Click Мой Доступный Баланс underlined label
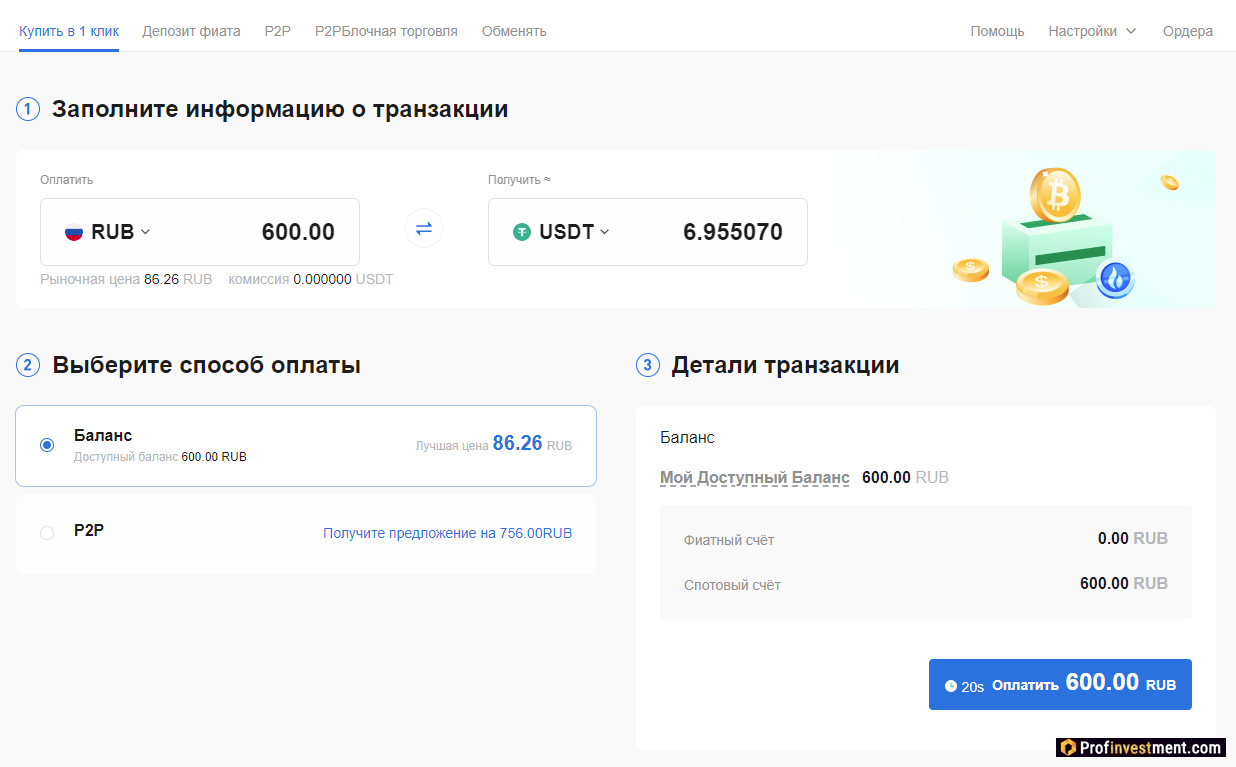This screenshot has height=767, width=1236. [x=755, y=477]
